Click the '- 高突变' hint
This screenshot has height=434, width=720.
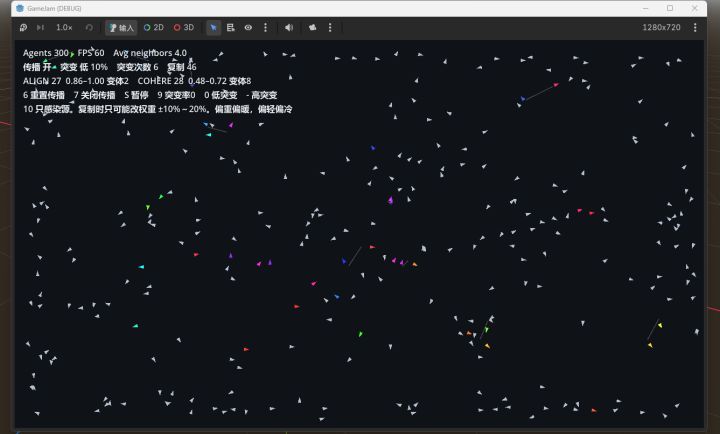point(262,95)
